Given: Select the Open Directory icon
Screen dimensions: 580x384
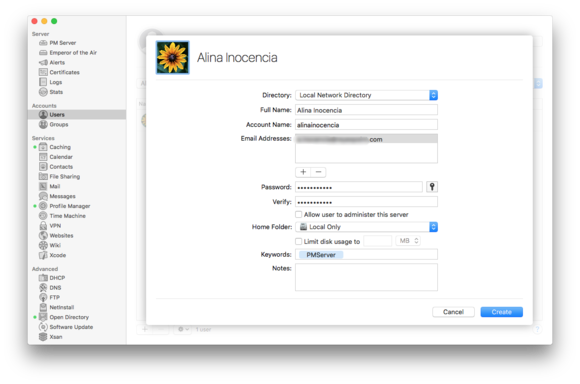Looking at the screenshot, I should tap(43, 317).
